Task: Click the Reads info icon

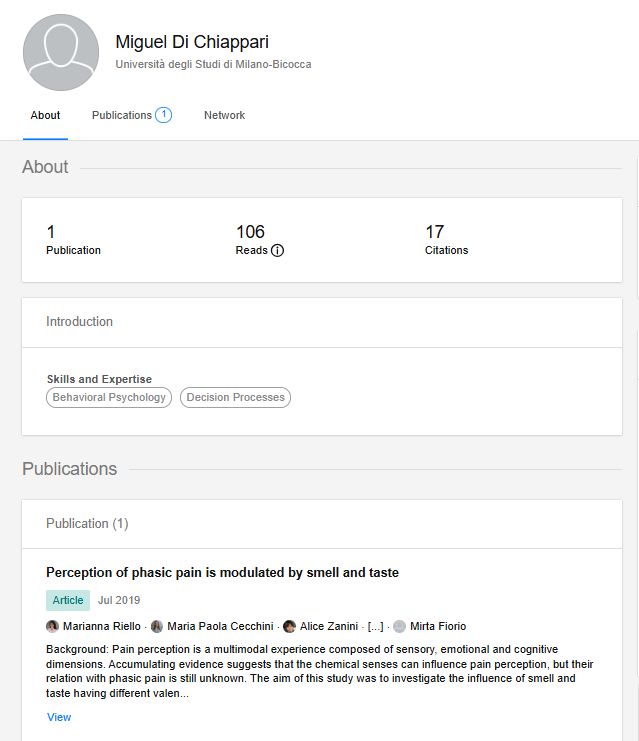Action: (277, 250)
